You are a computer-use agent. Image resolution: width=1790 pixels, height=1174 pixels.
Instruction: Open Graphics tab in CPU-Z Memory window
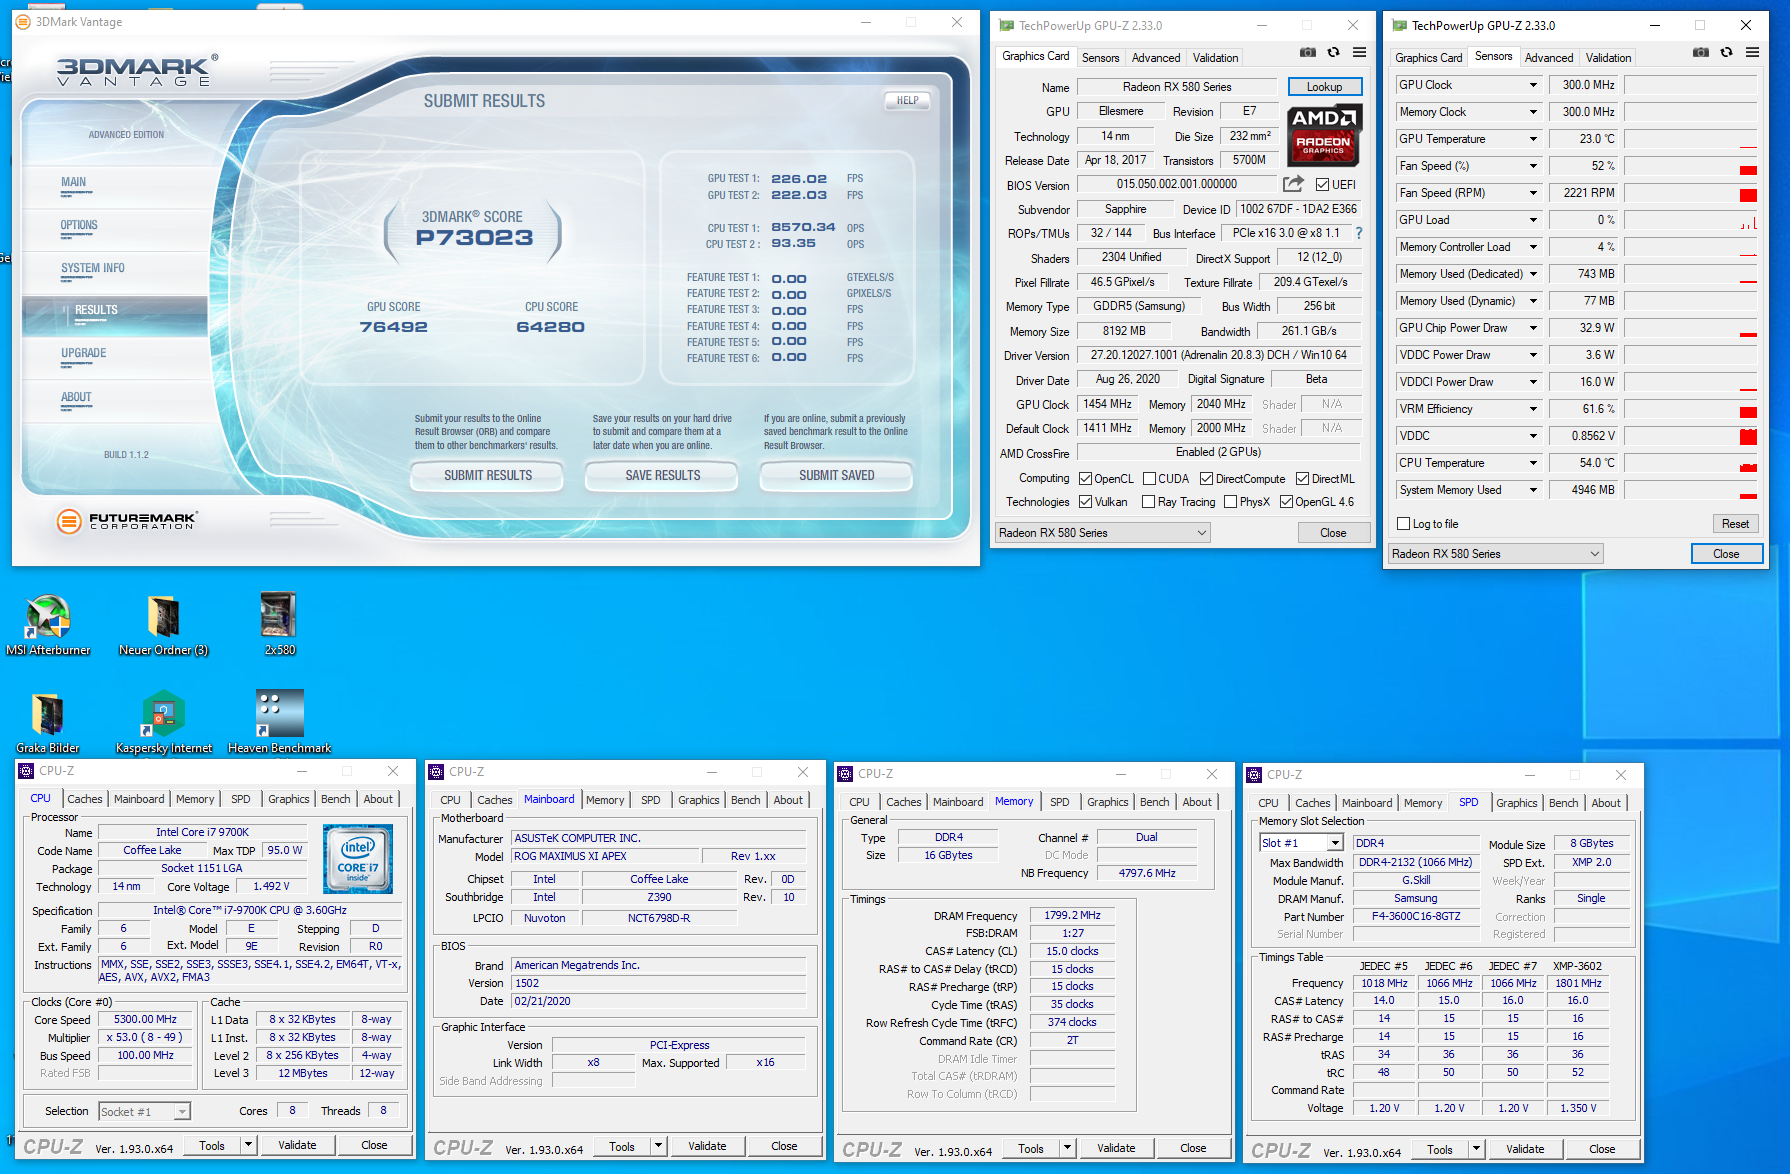pos(1107,802)
